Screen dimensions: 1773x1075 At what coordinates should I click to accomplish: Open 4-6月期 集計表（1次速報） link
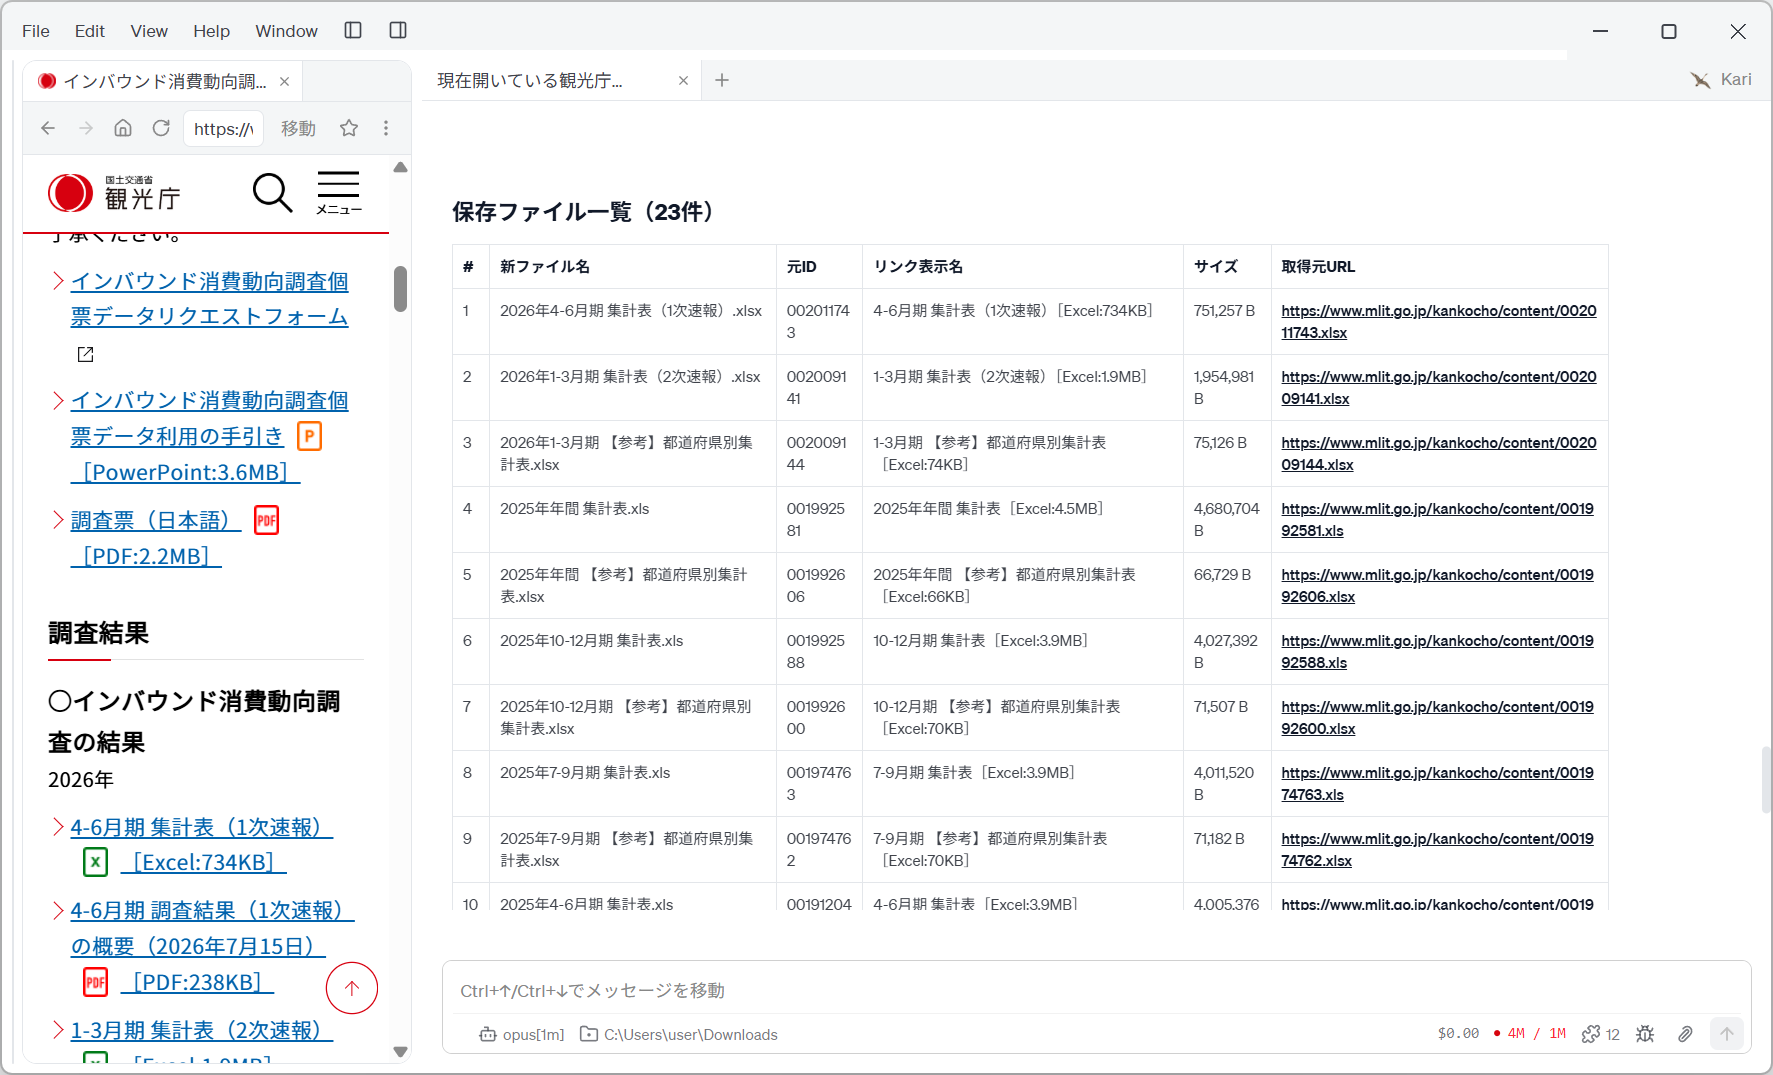pos(201,827)
